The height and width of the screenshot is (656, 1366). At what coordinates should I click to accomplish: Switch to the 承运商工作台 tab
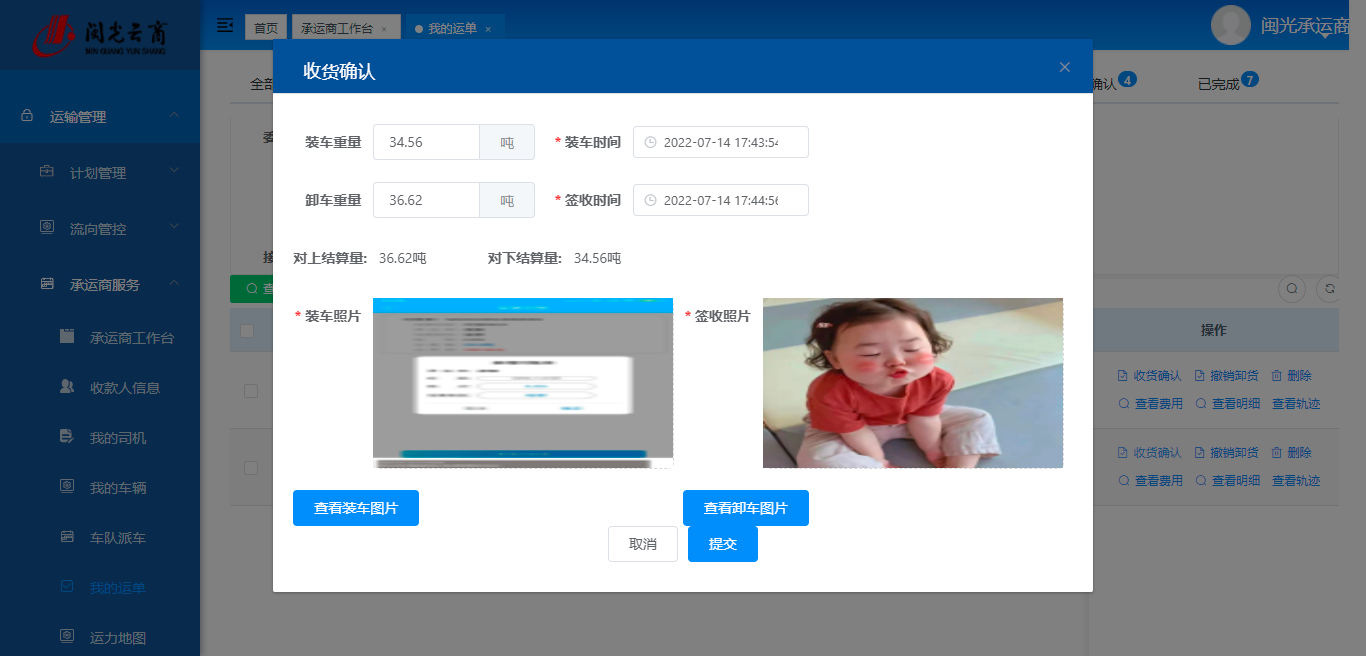click(x=346, y=28)
